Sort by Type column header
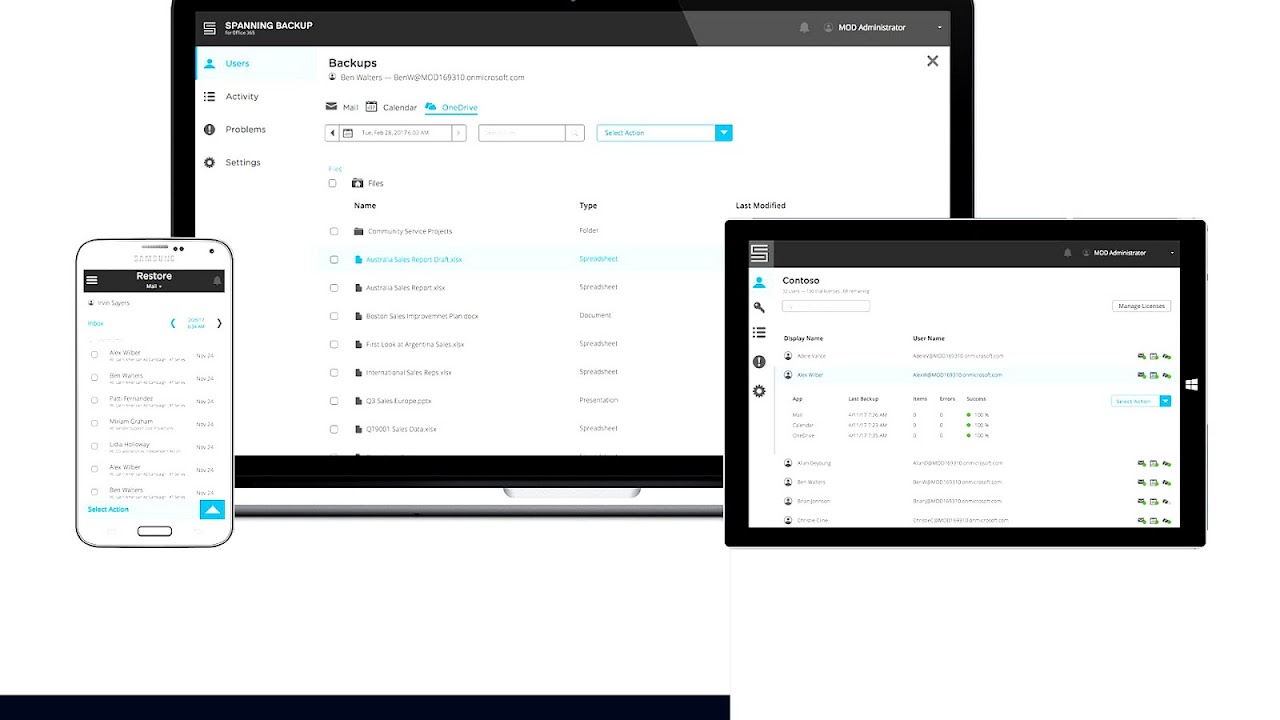Viewport: 1280px width, 720px height. [x=588, y=206]
